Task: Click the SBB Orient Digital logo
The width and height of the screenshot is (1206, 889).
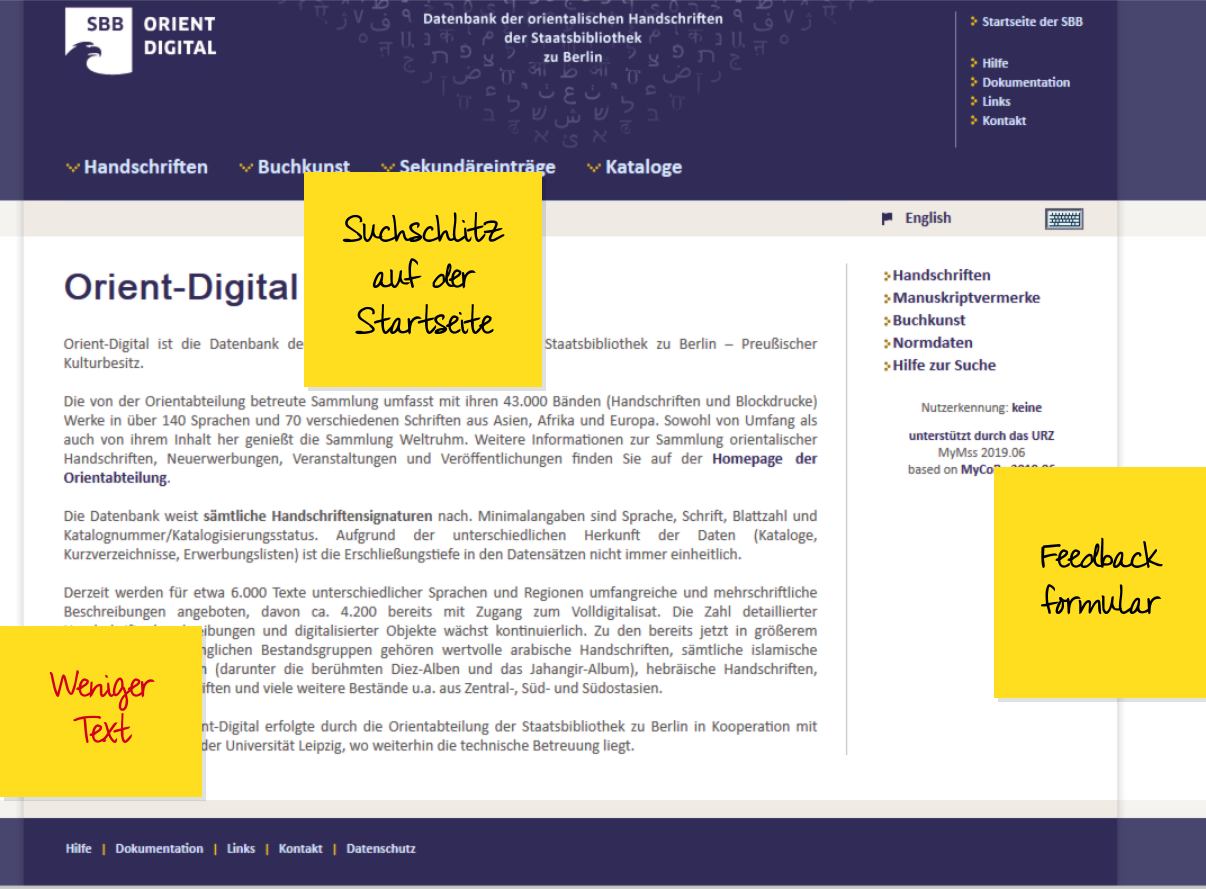Action: [x=141, y=41]
